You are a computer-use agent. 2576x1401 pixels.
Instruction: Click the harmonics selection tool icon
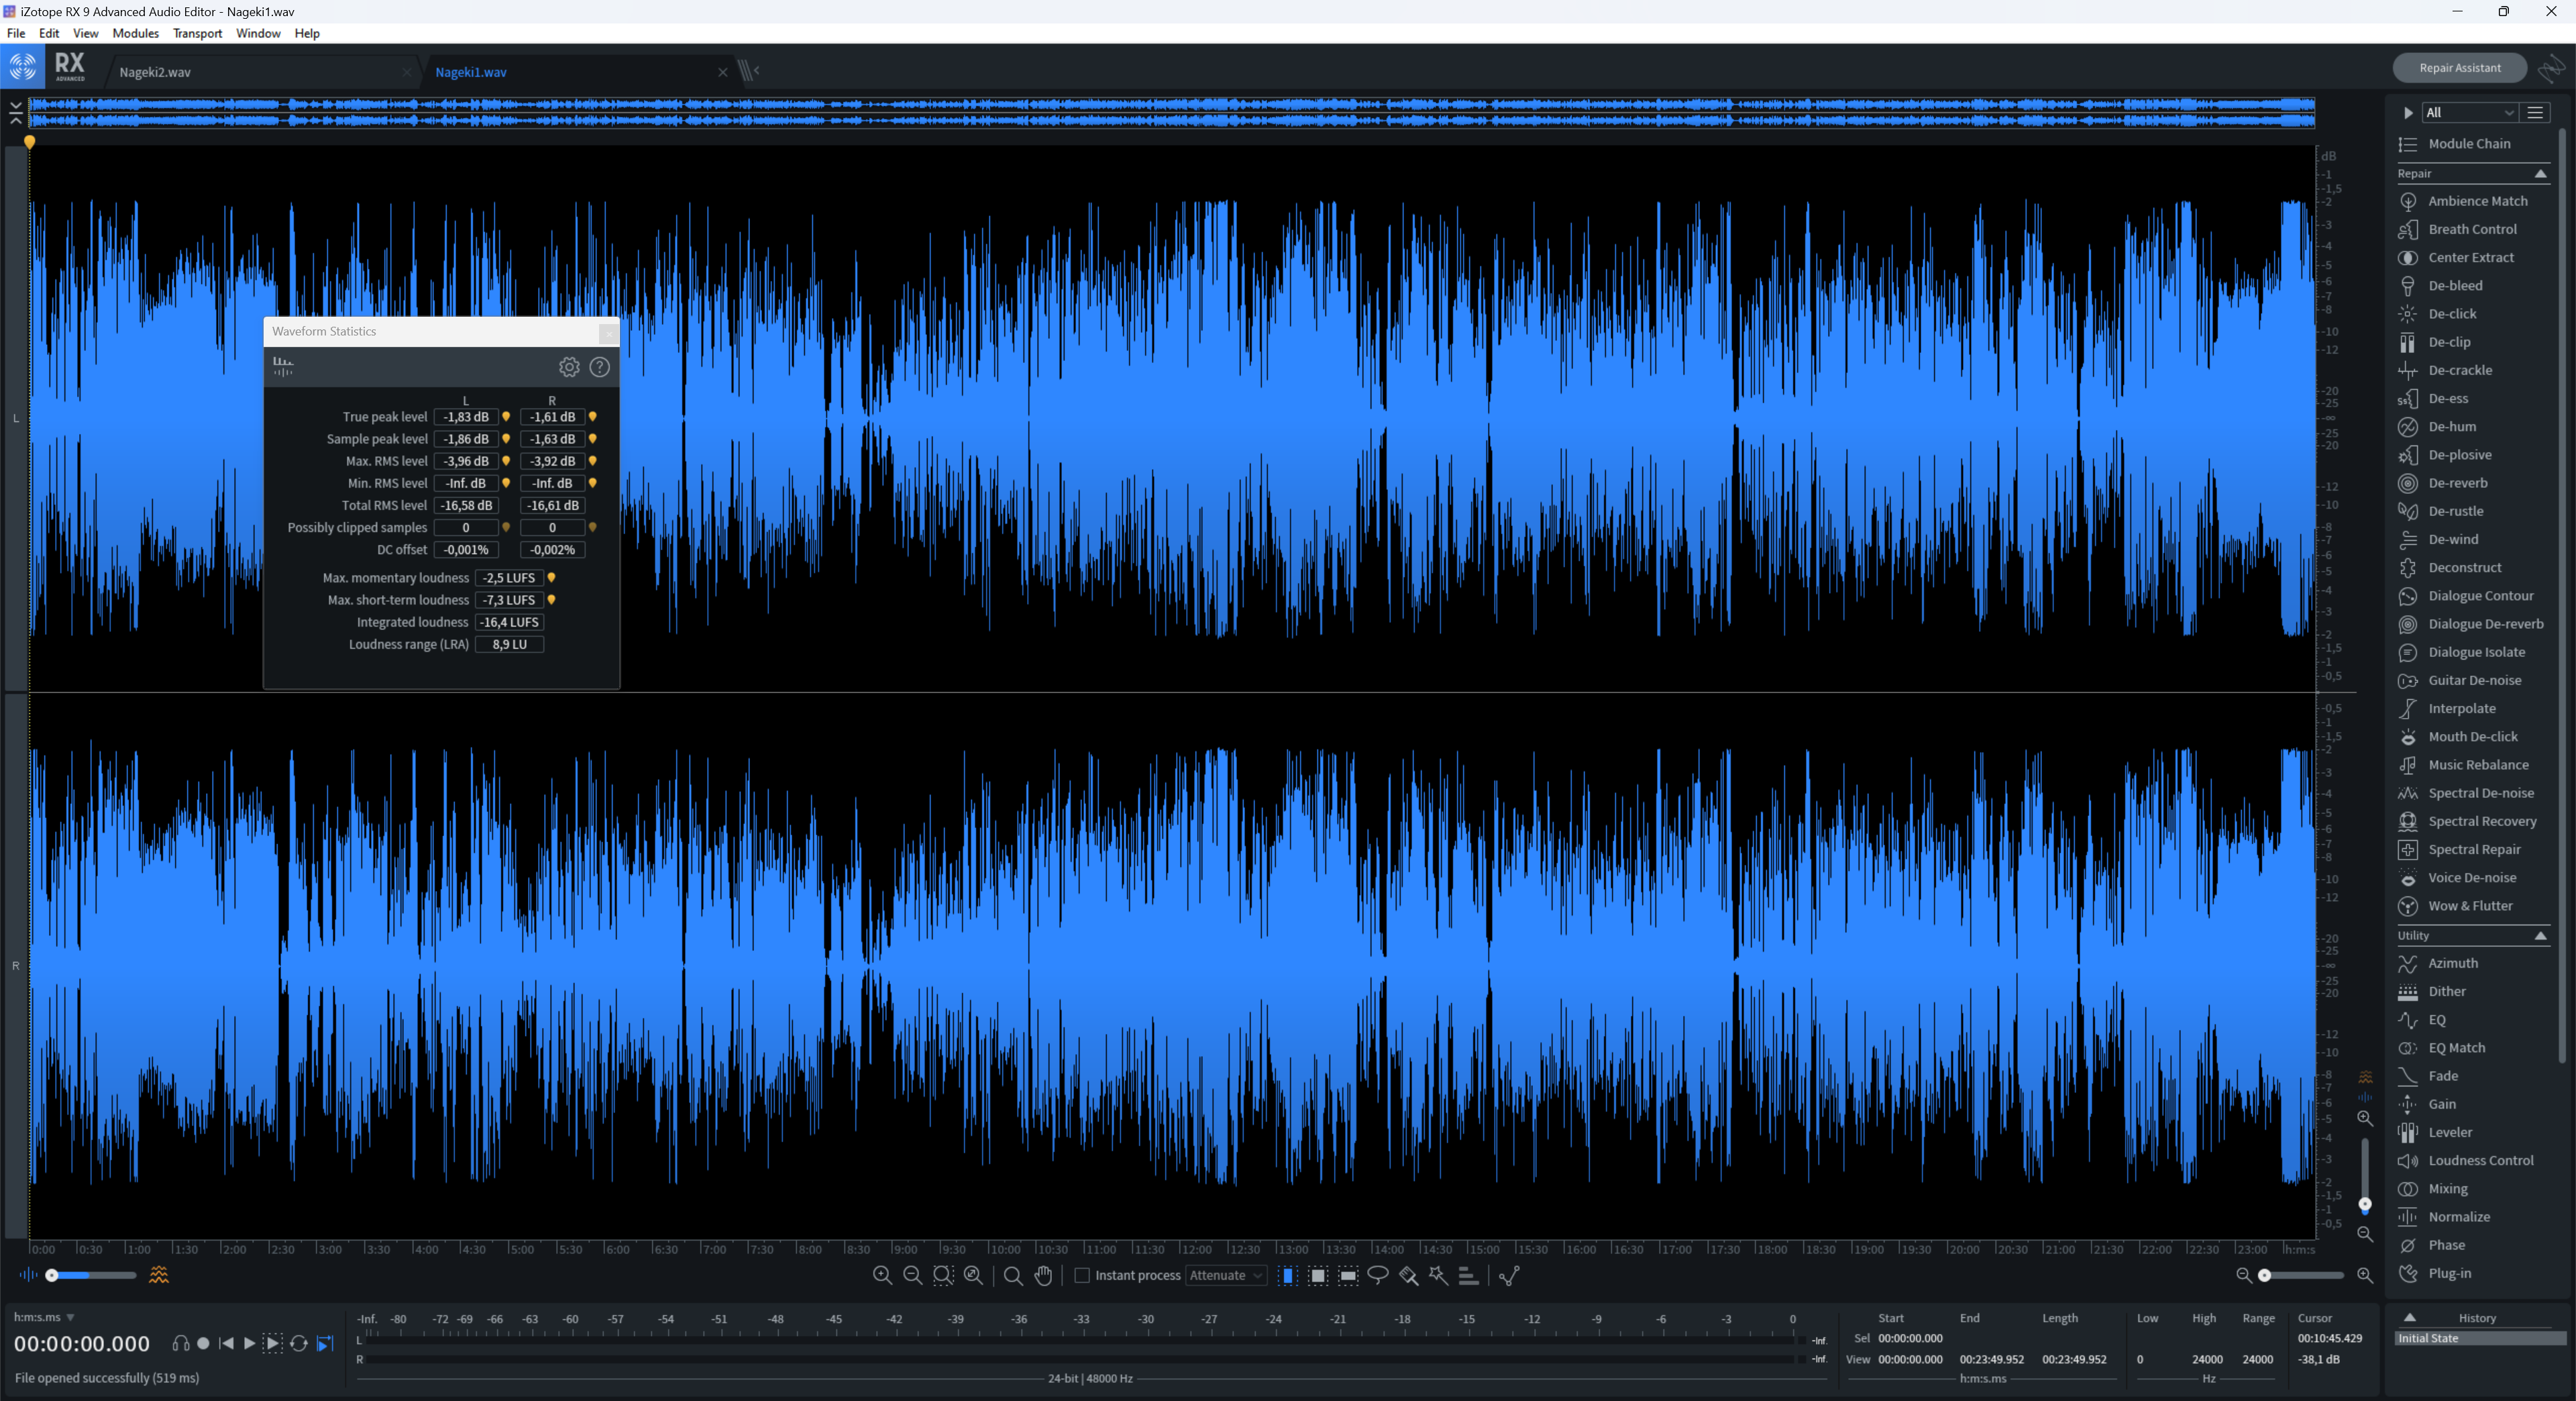(x=1468, y=1275)
